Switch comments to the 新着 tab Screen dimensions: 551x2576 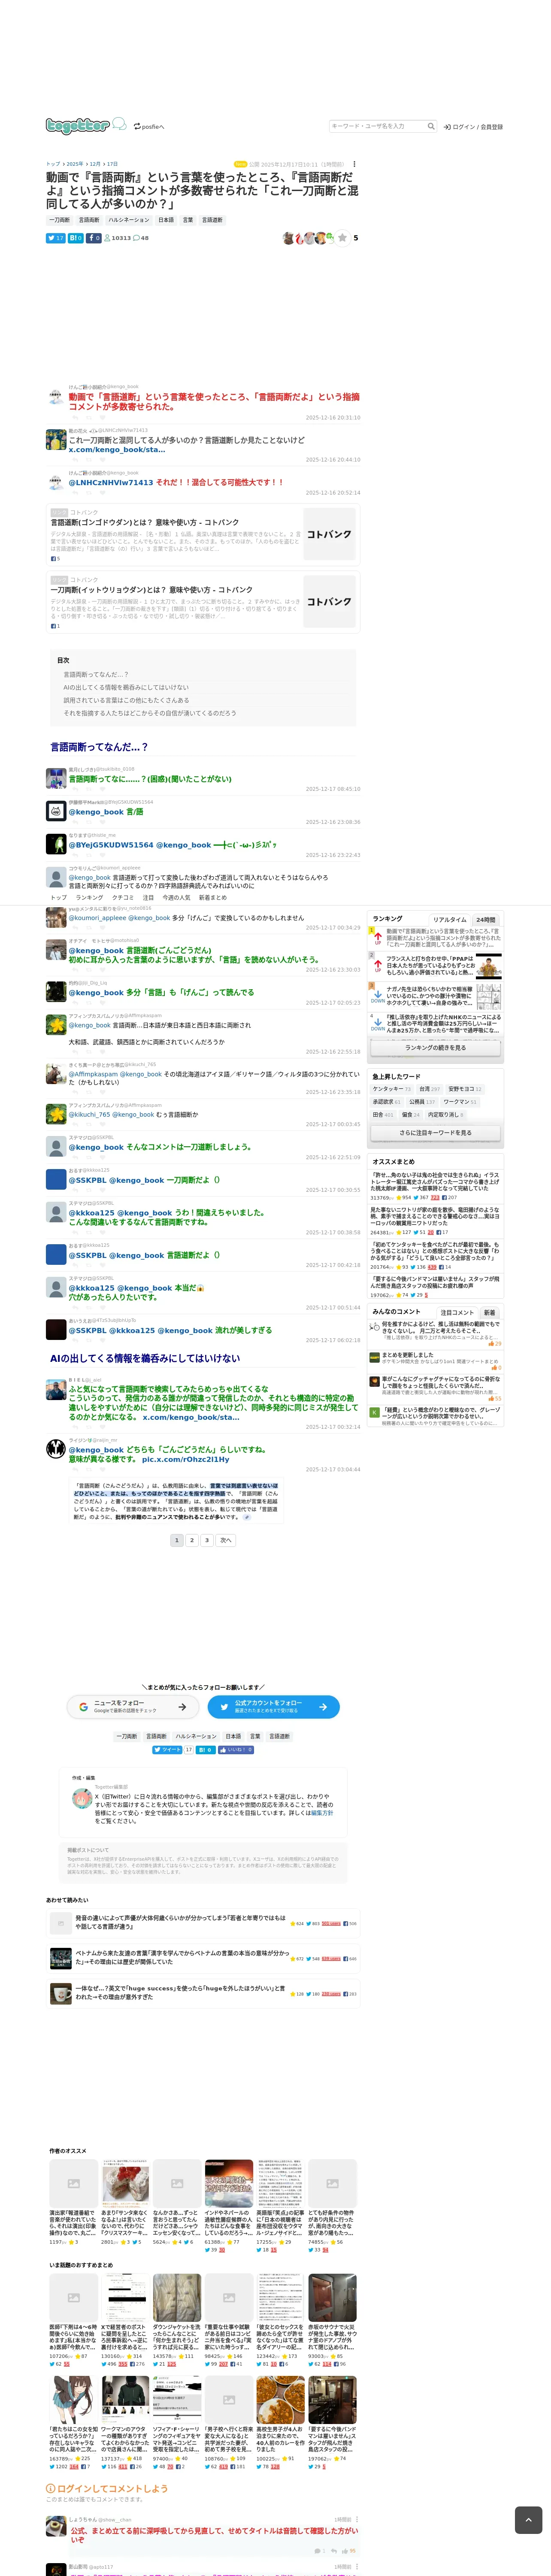pyautogui.click(x=489, y=1313)
